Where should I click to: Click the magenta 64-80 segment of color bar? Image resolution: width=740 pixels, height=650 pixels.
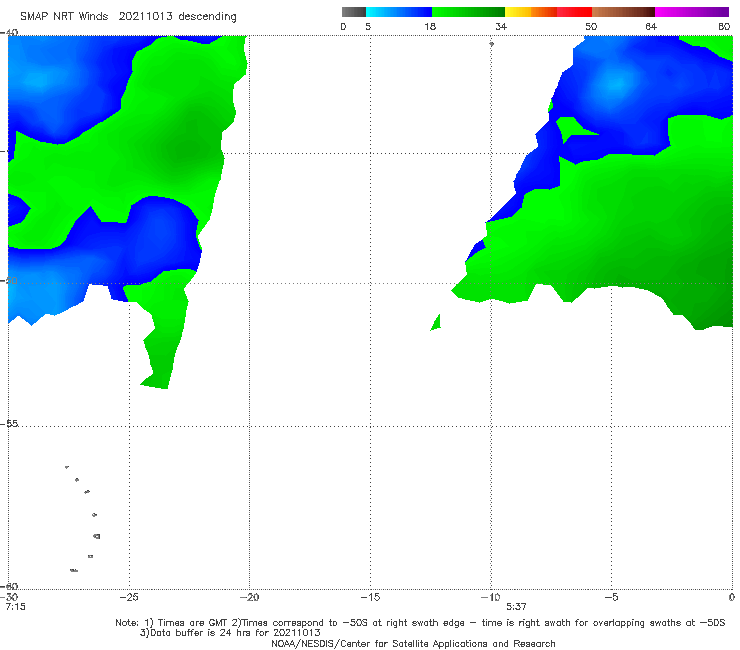[x=692, y=12]
